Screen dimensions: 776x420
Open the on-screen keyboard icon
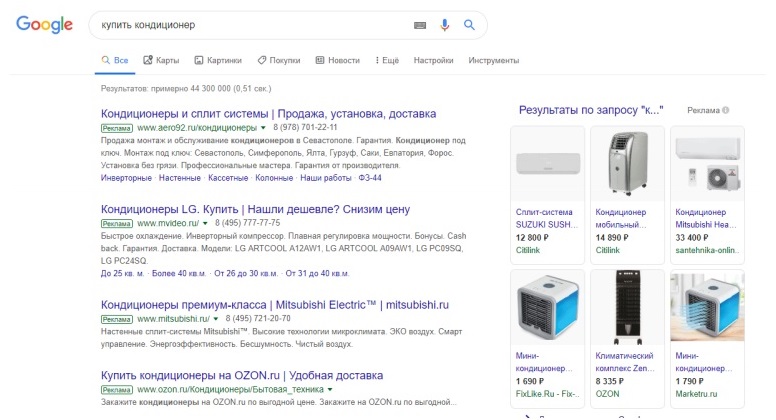pos(420,25)
